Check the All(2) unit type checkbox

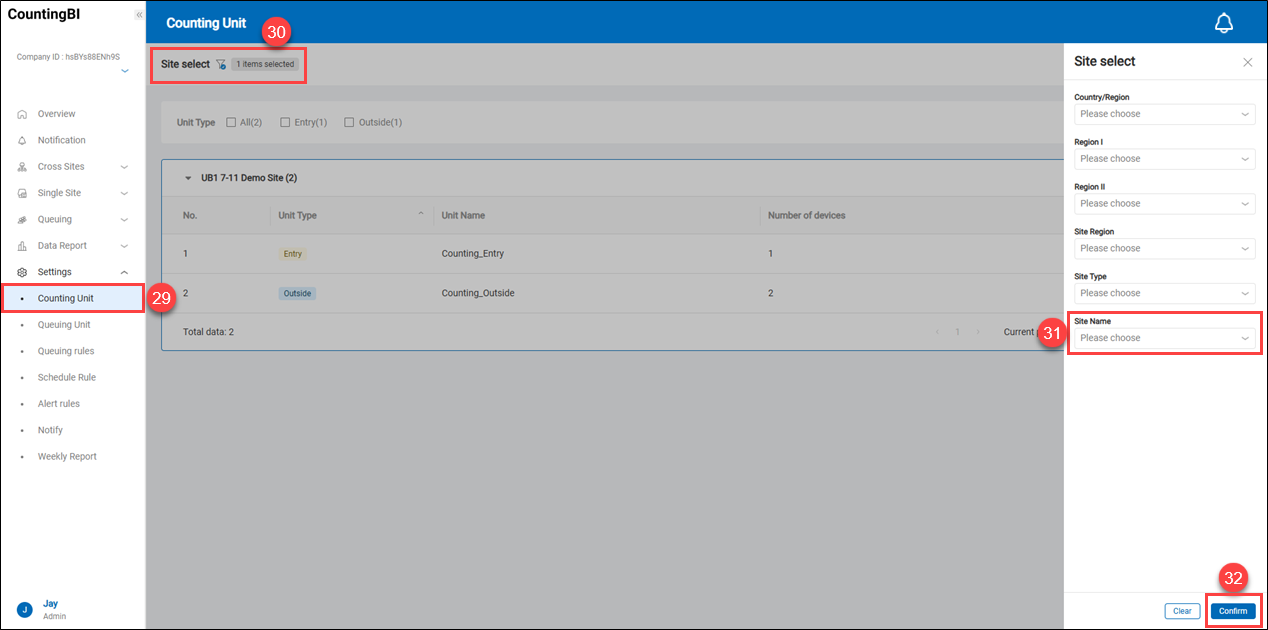231,123
